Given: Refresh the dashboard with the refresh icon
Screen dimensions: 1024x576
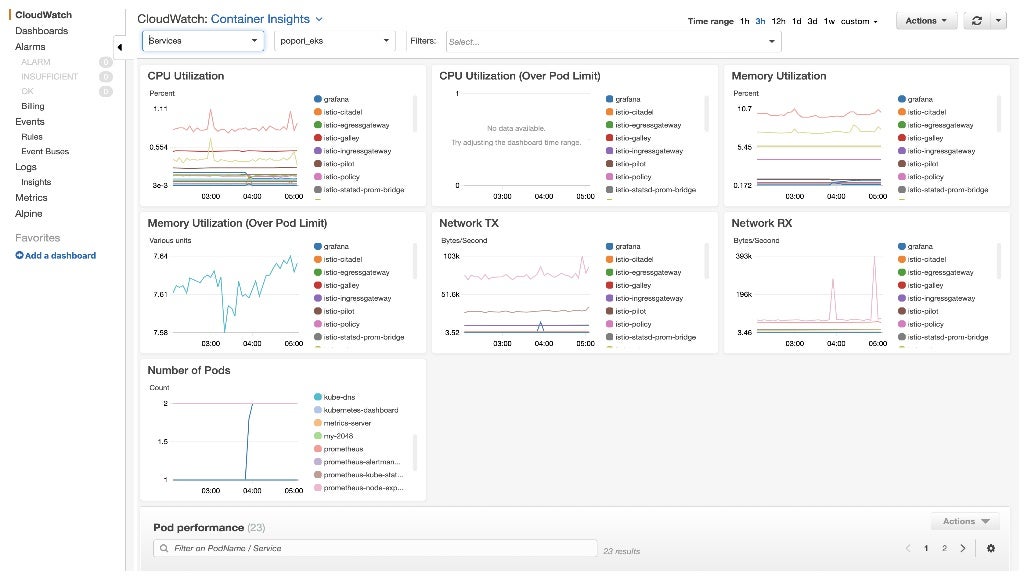Looking at the screenshot, I should 976,21.
